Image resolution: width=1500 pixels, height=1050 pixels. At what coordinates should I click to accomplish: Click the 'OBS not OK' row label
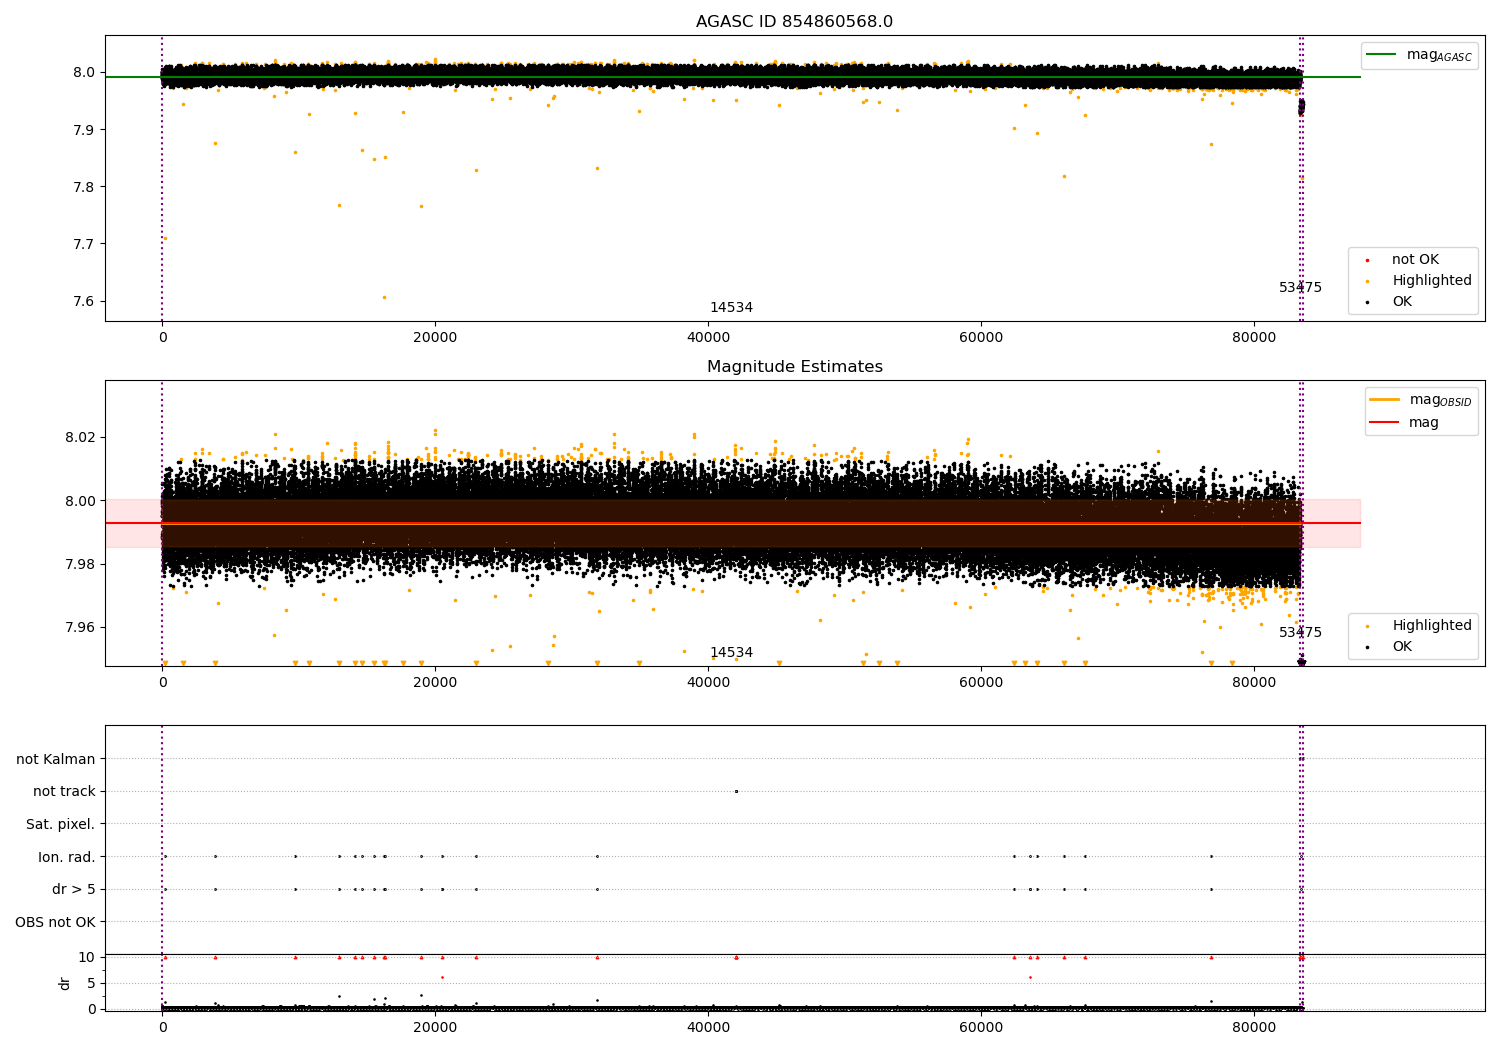point(56,922)
